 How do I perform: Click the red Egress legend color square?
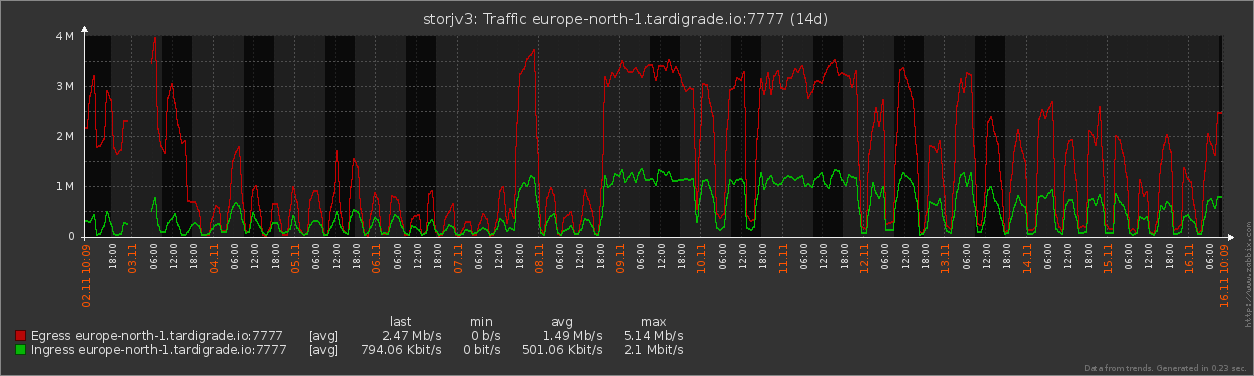pyautogui.click(x=21, y=336)
